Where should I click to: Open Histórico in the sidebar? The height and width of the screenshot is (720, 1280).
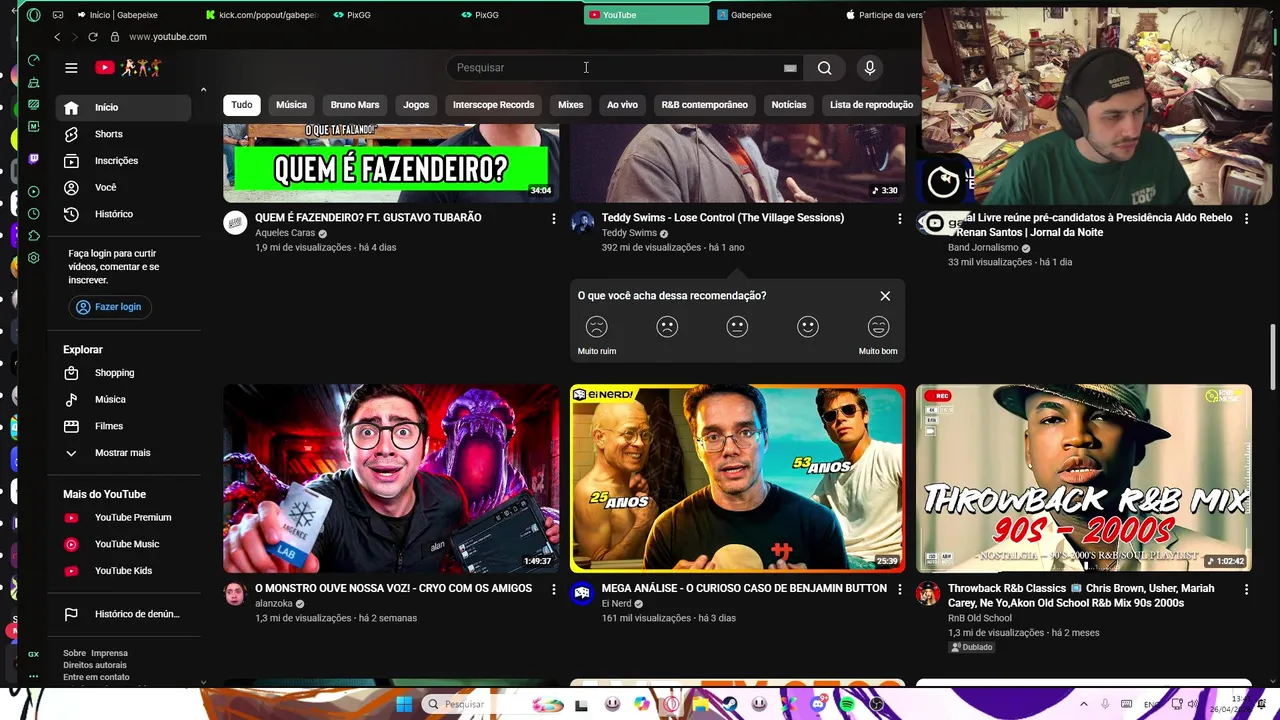(x=123, y=214)
